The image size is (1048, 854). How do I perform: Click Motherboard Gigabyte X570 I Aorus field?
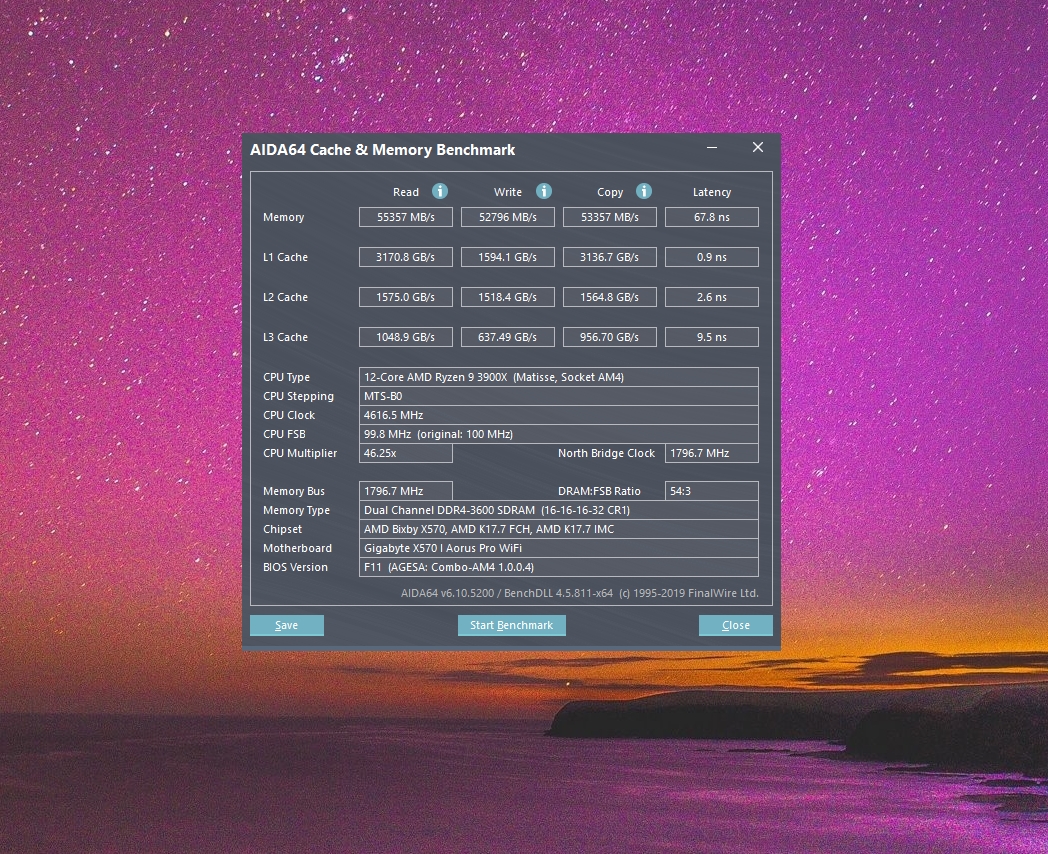559,548
